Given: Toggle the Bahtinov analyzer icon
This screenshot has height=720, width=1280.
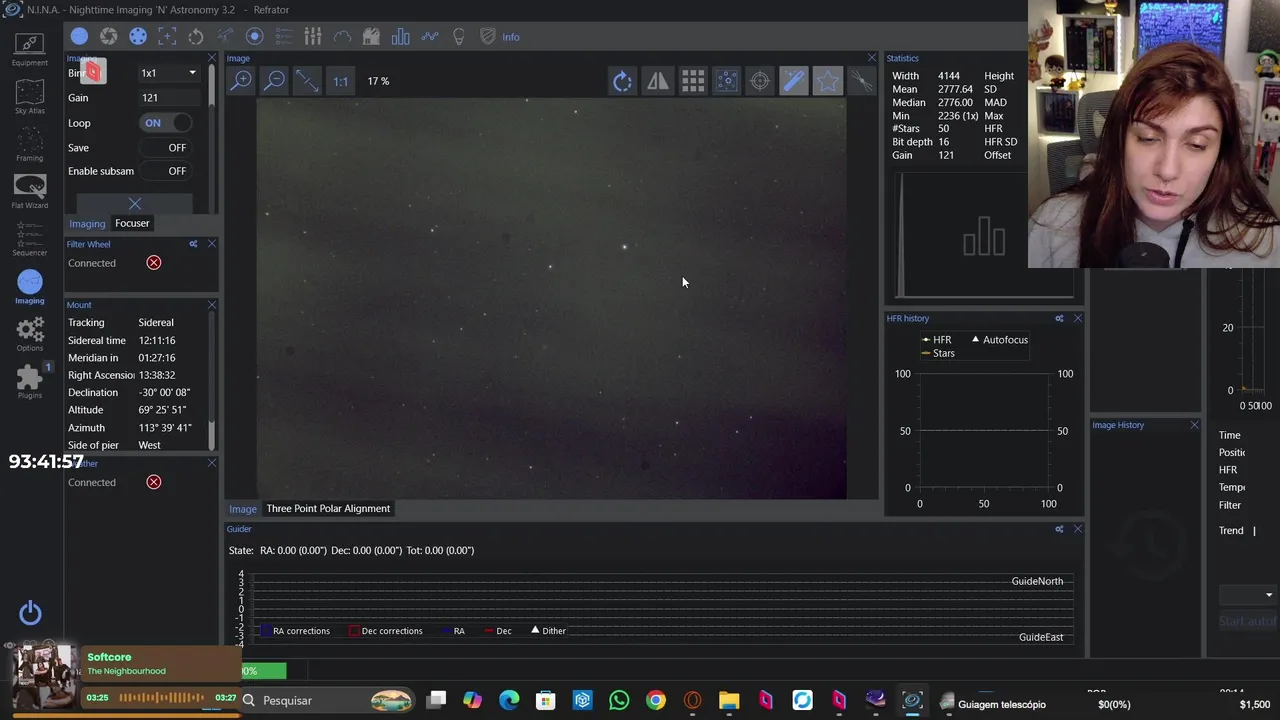Looking at the screenshot, I should (861, 81).
